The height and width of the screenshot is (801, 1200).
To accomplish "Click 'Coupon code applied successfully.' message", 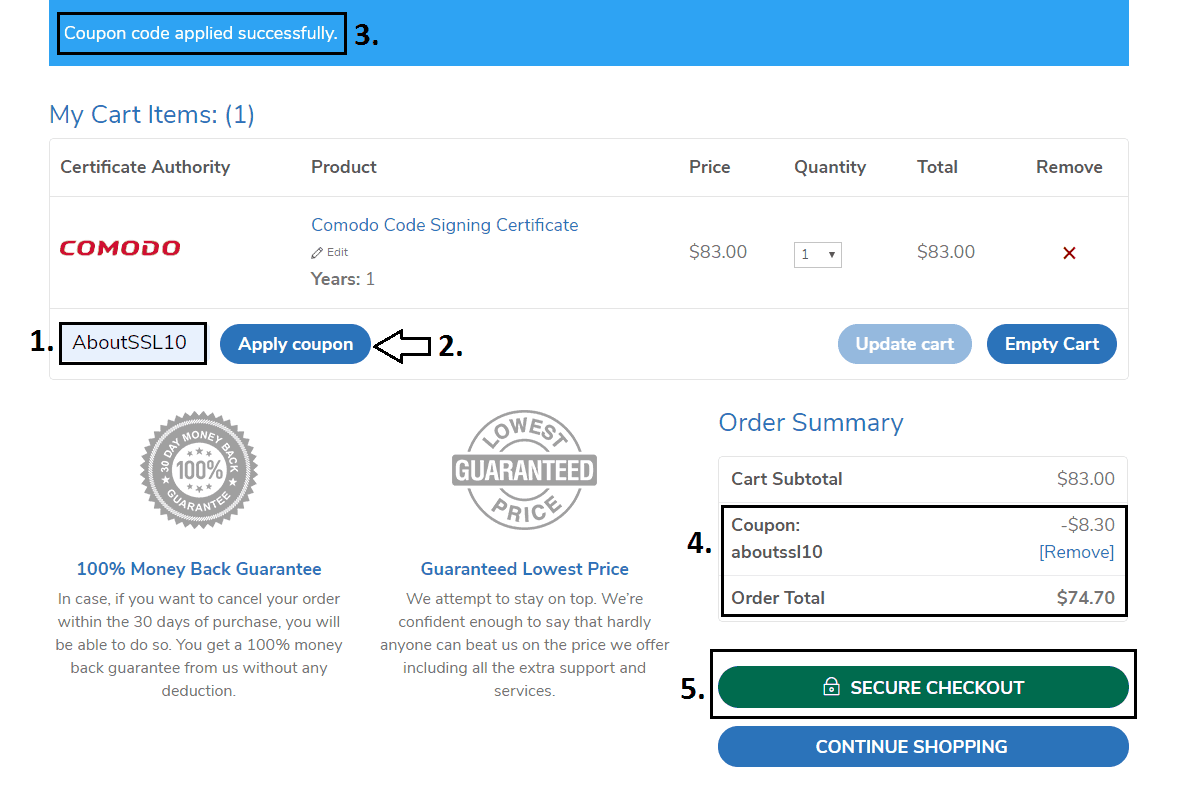I will click(201, 33).
